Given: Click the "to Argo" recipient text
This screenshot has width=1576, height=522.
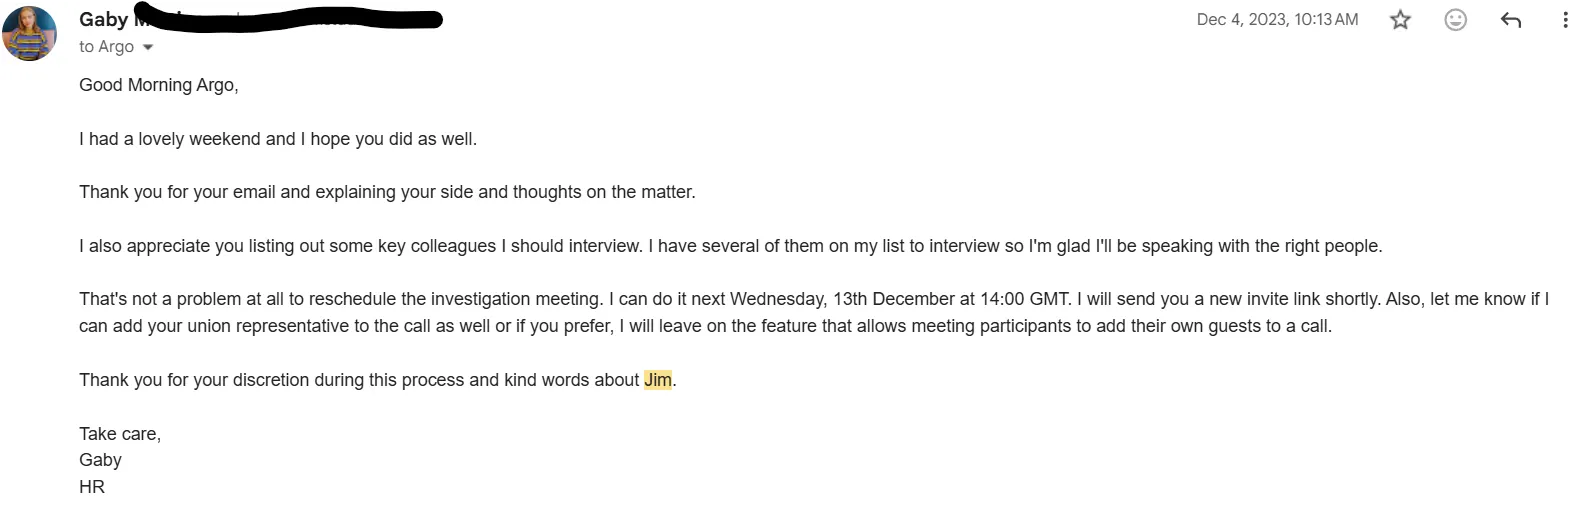Looking at the screenshot, I should [106, 47].
